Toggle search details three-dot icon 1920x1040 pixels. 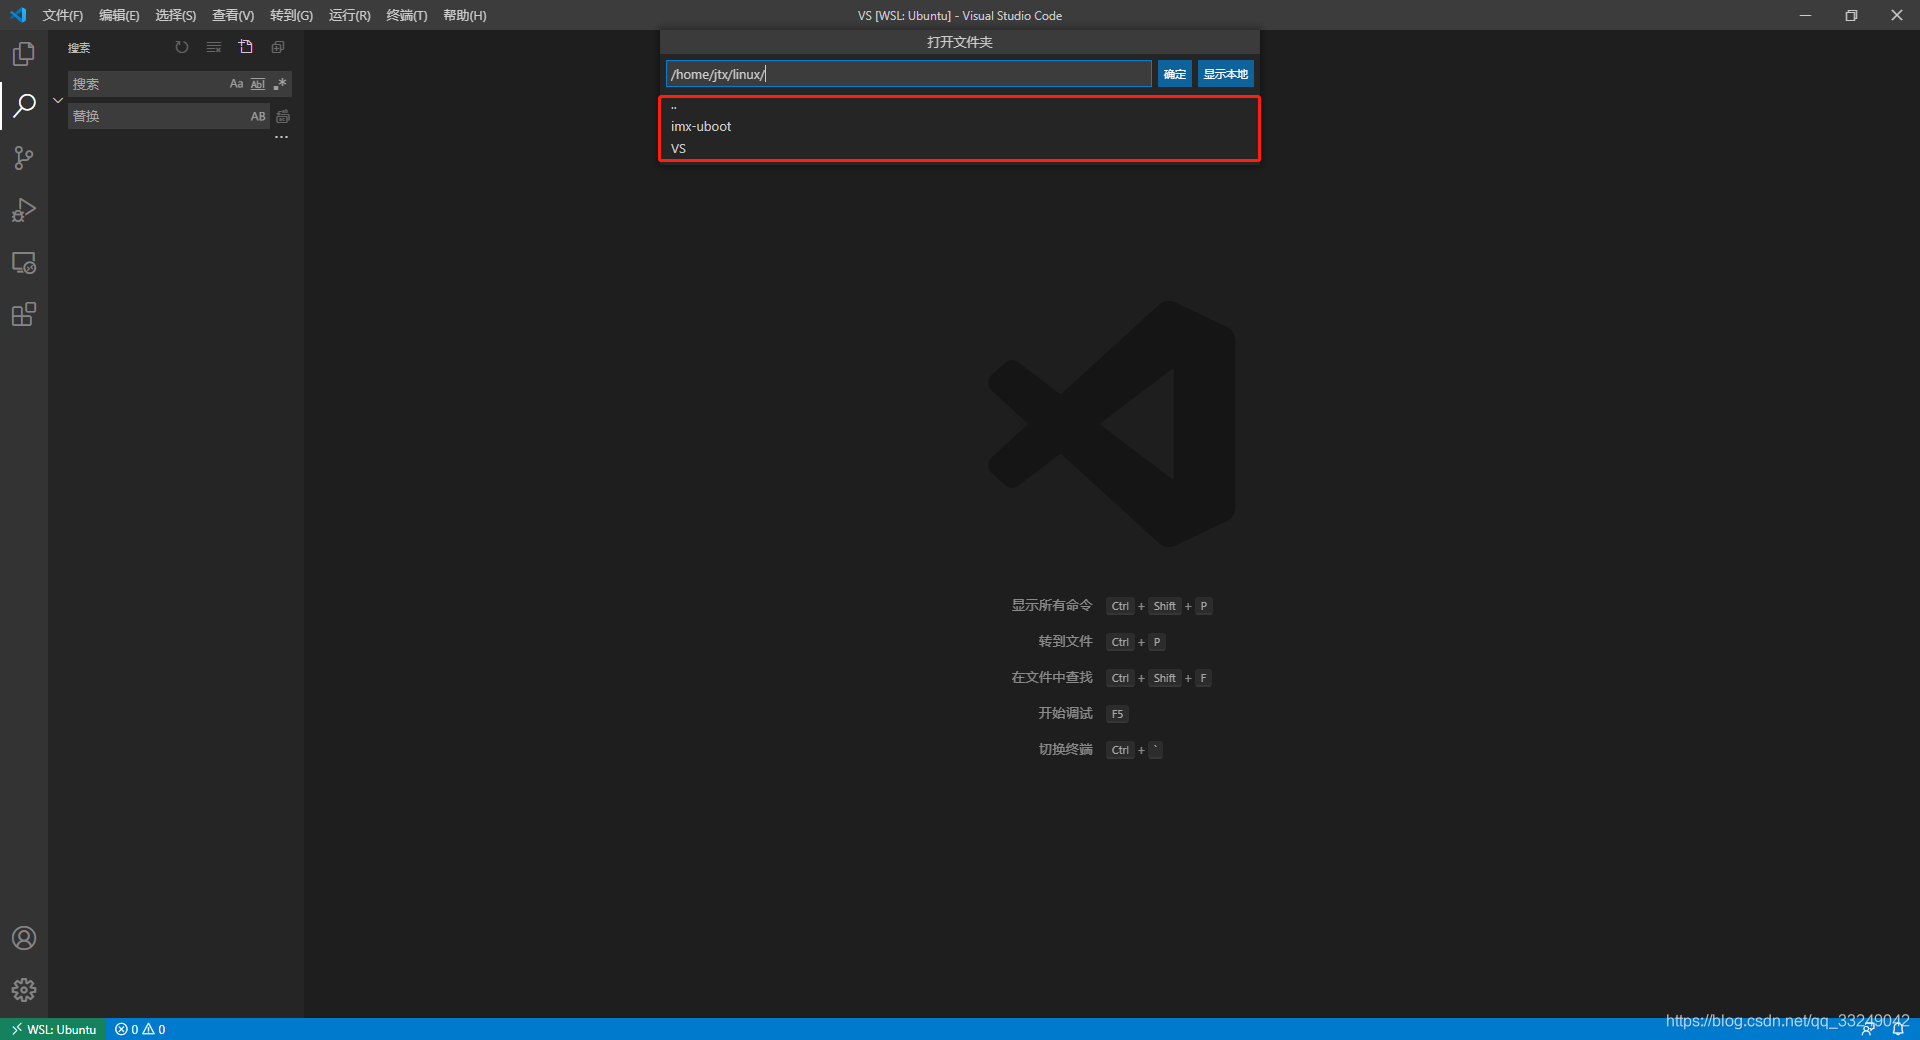pyautogui.click(x=282, y=137)
